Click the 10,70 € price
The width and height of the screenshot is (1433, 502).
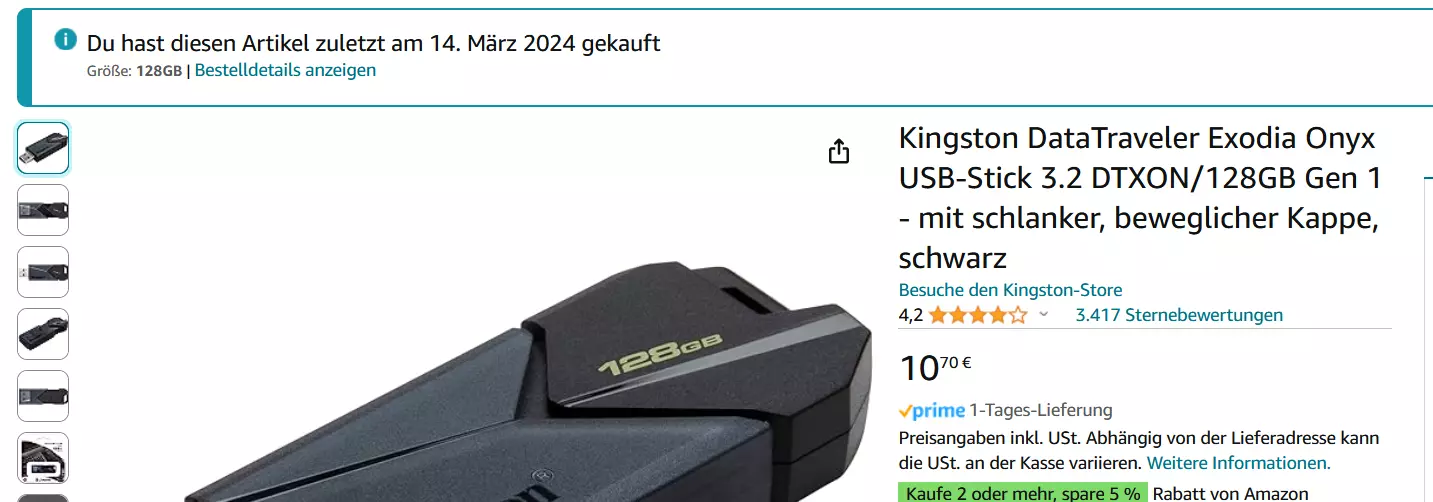tap(935, 367)
